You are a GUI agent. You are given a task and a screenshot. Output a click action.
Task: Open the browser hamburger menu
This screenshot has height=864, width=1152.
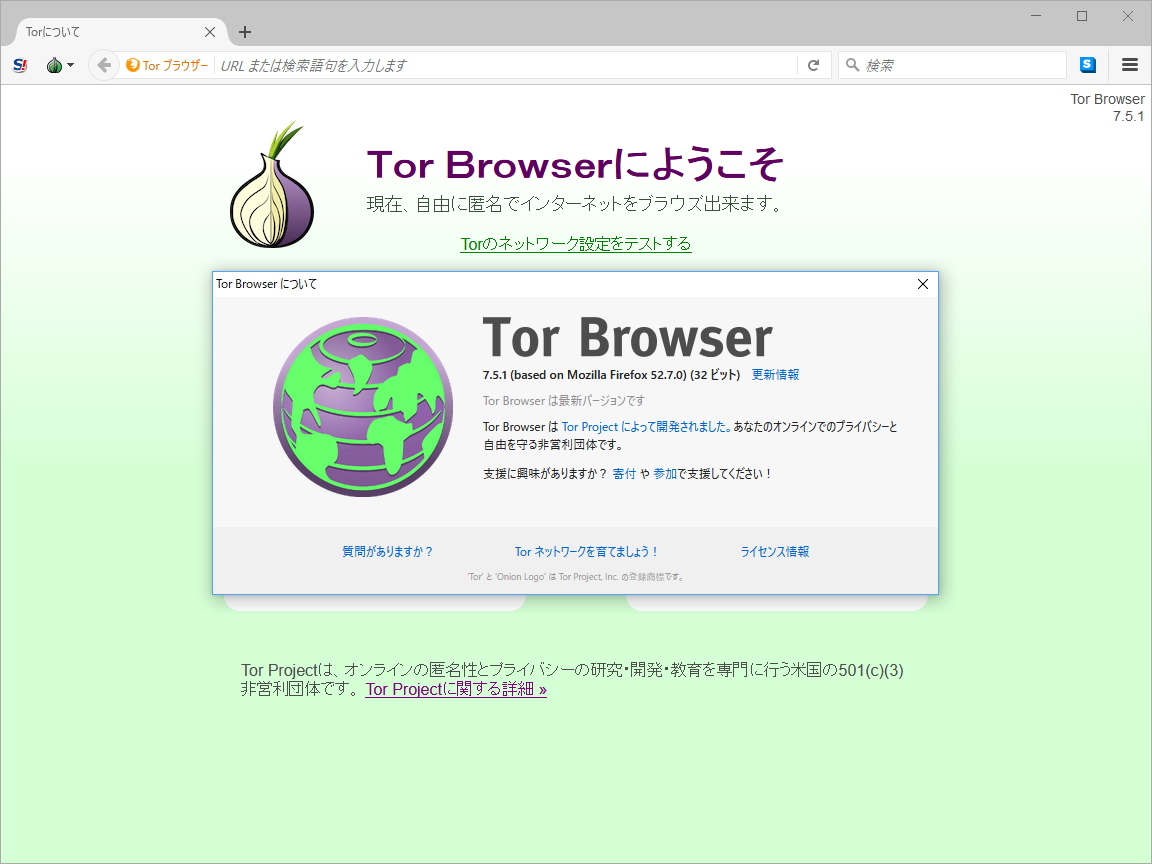1129,64
